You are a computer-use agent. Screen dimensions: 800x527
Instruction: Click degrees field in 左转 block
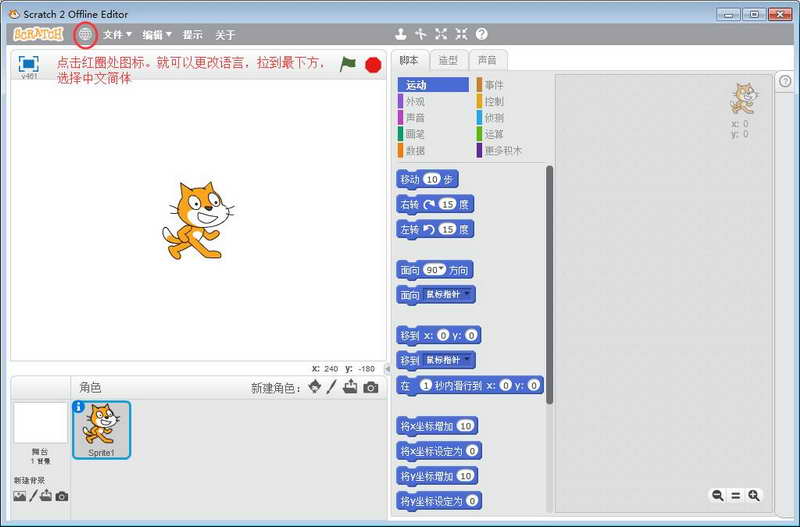pos(447,229)
